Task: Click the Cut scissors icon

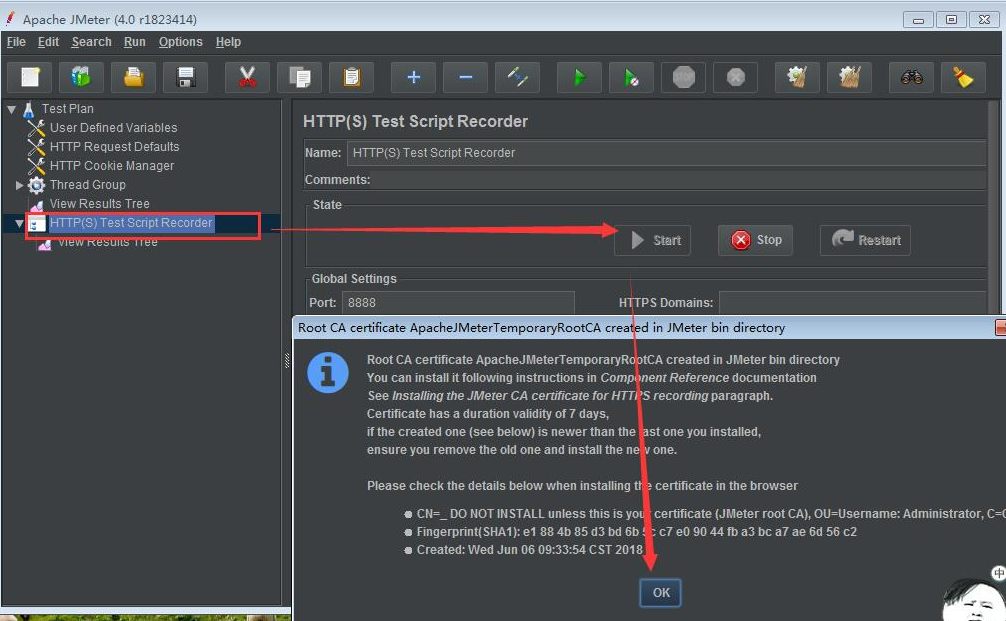Action: 248,78
